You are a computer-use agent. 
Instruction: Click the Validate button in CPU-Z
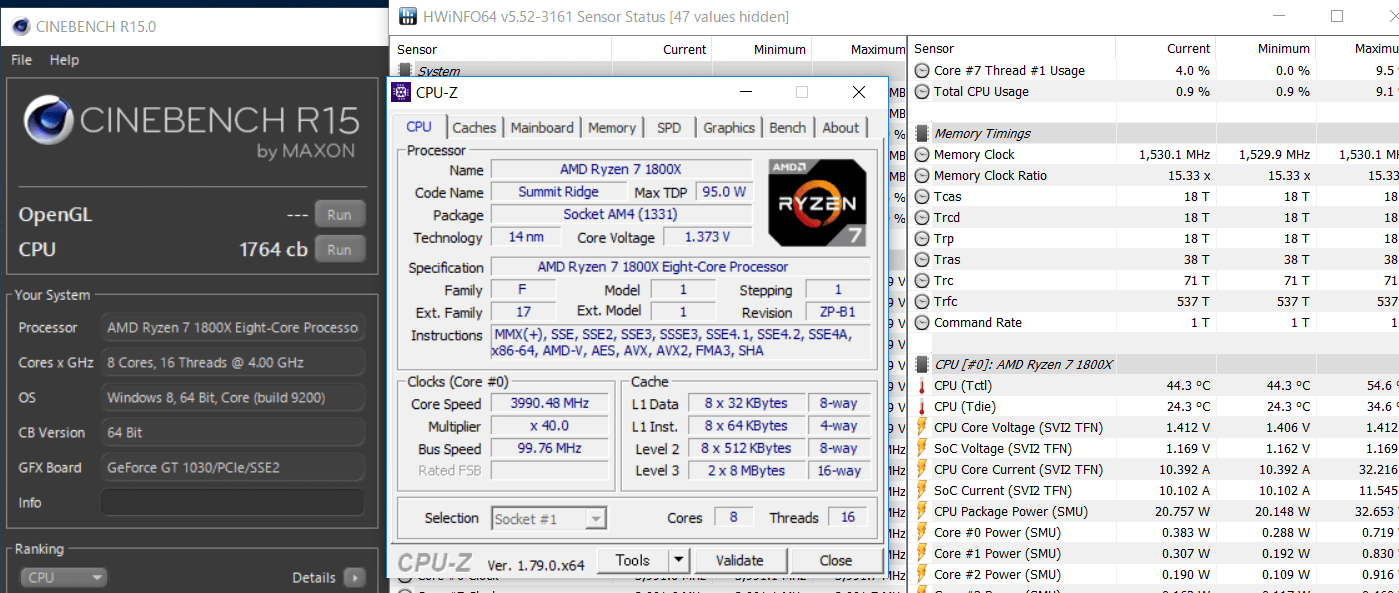(x=740, y=560)
